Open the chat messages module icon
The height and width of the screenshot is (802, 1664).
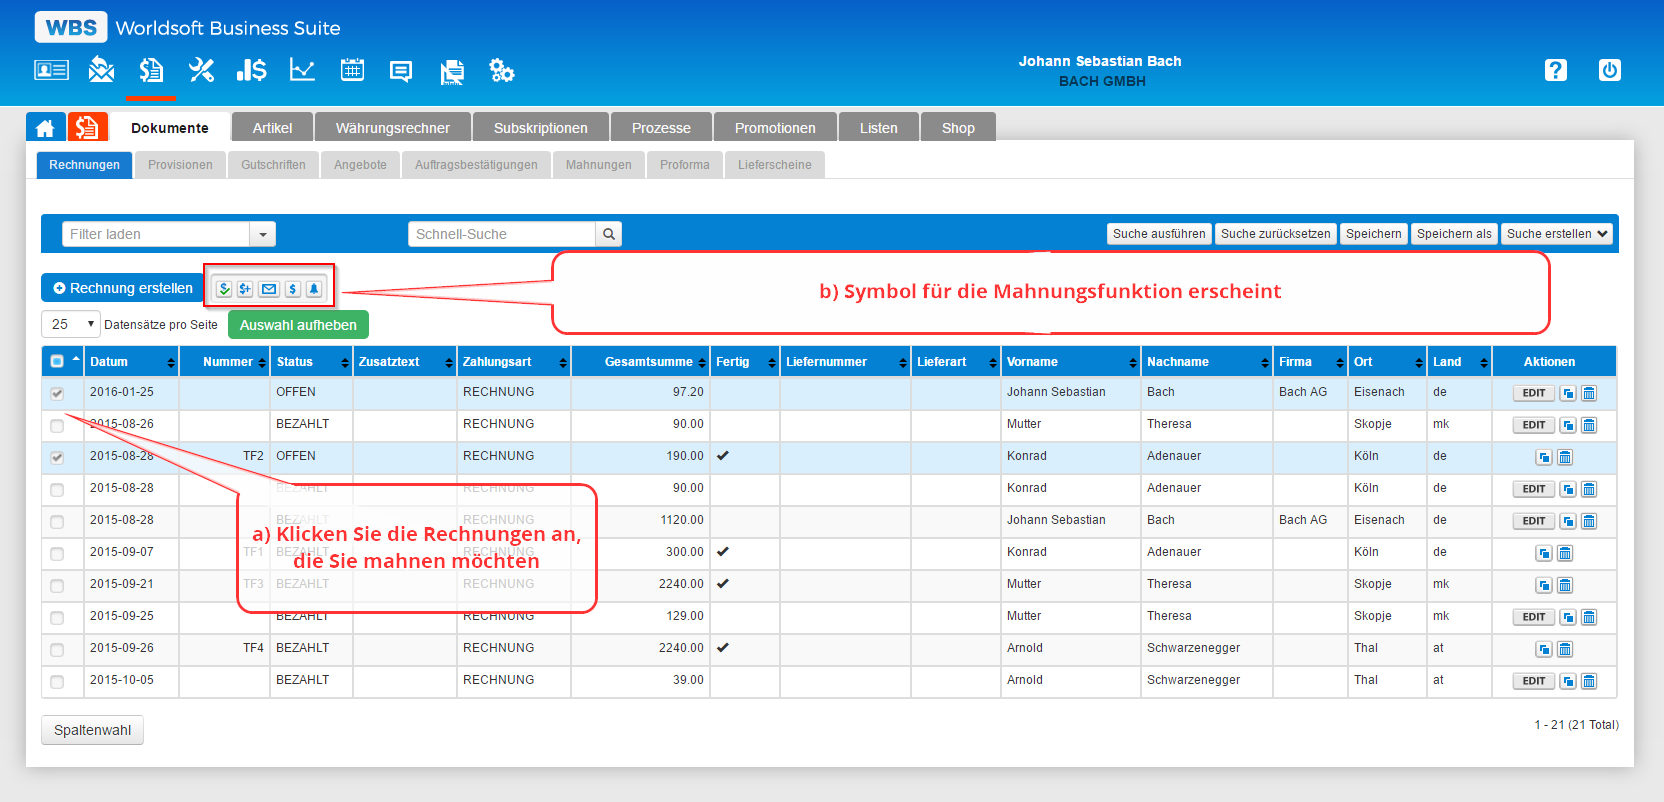401,71
